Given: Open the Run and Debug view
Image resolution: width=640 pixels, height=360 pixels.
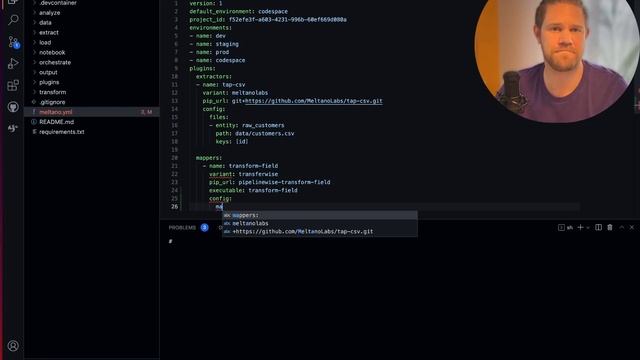Looking at the screenshot, I should pos(13,63).
